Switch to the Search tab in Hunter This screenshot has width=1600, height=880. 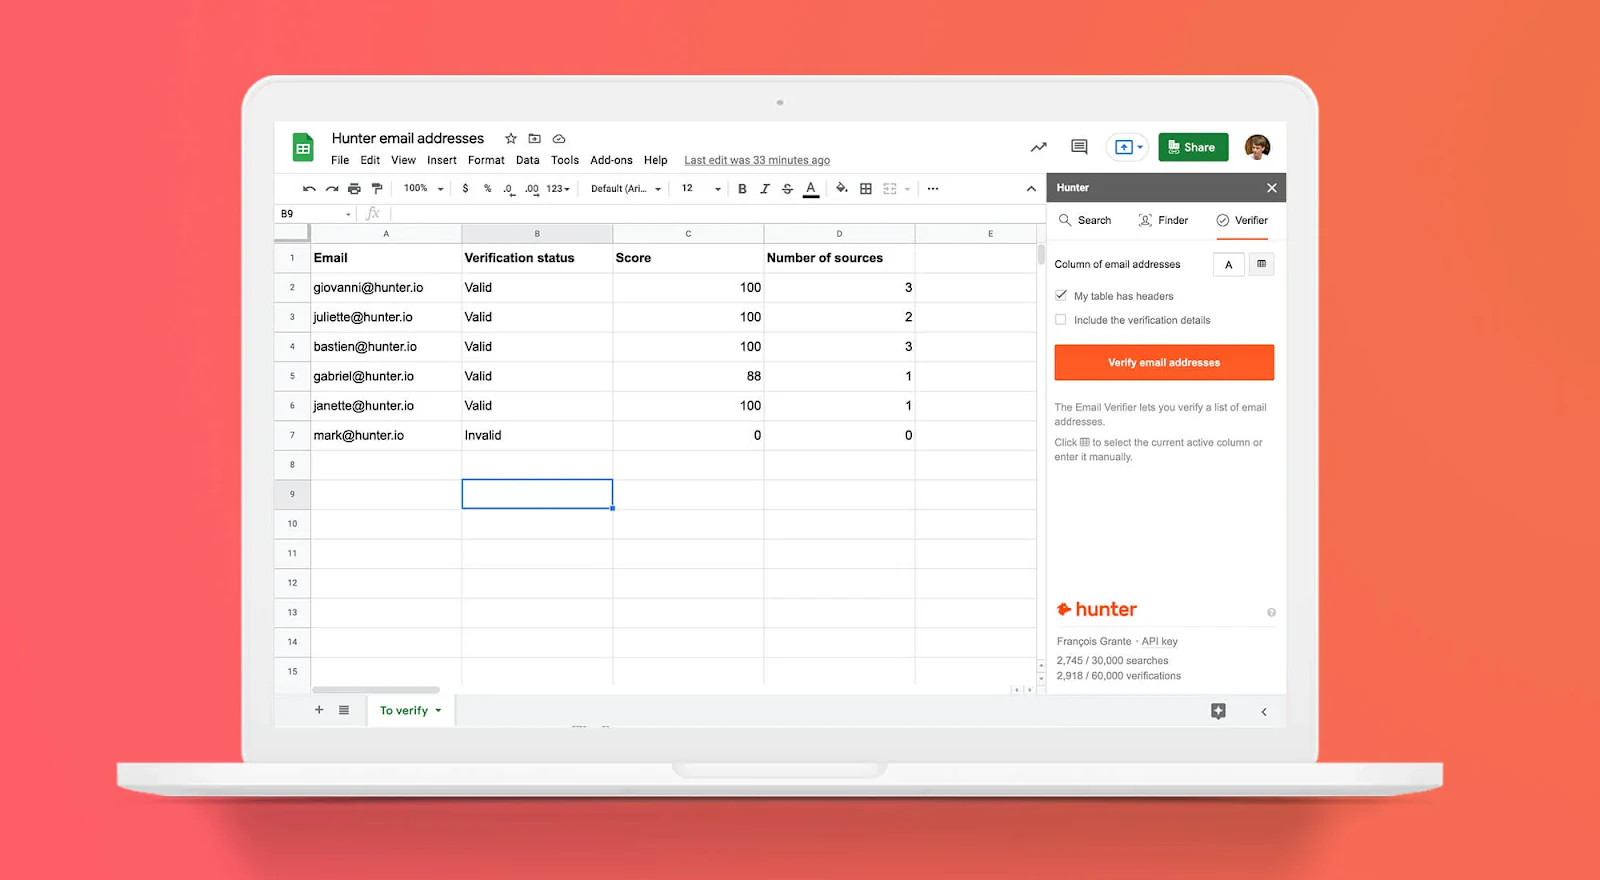click(x=1085, y=220)
